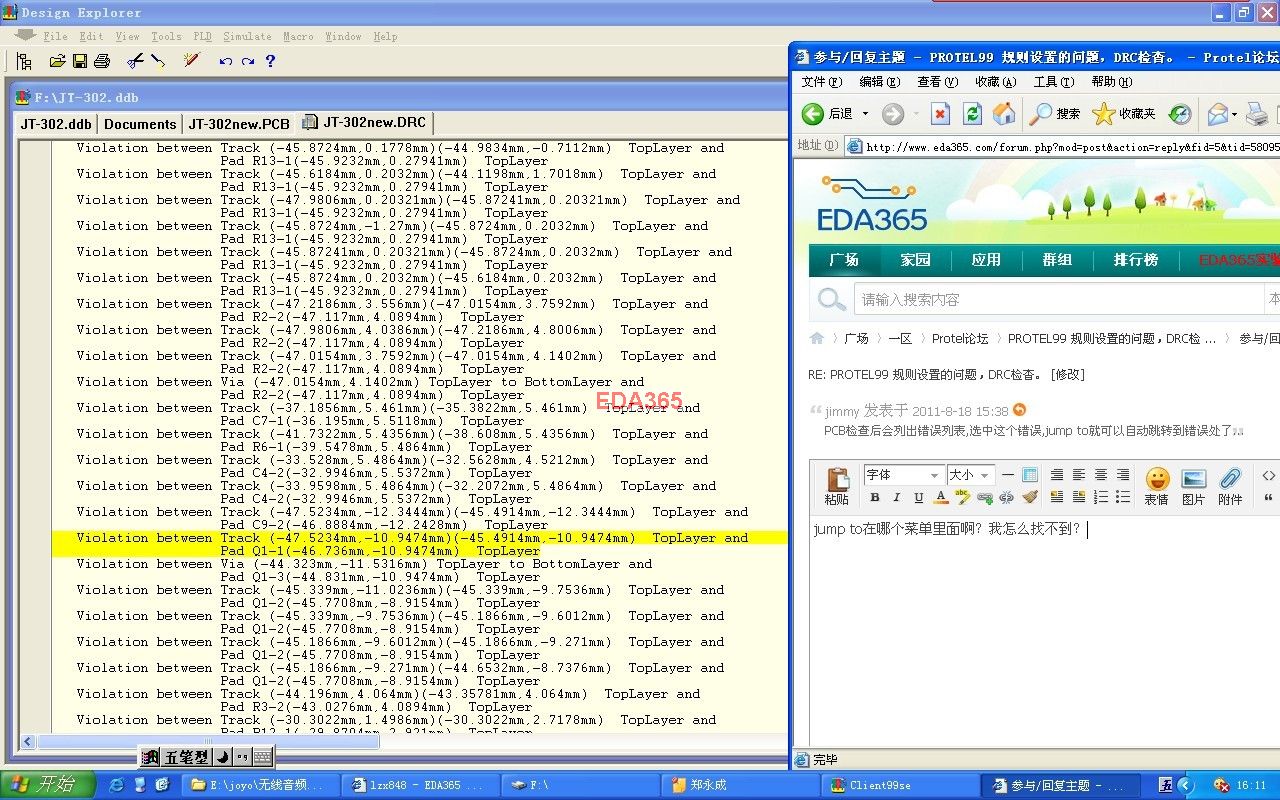Insert ordered numbered list in the editor
The width and height of the screenshot is (1280, 800).
1101,497
